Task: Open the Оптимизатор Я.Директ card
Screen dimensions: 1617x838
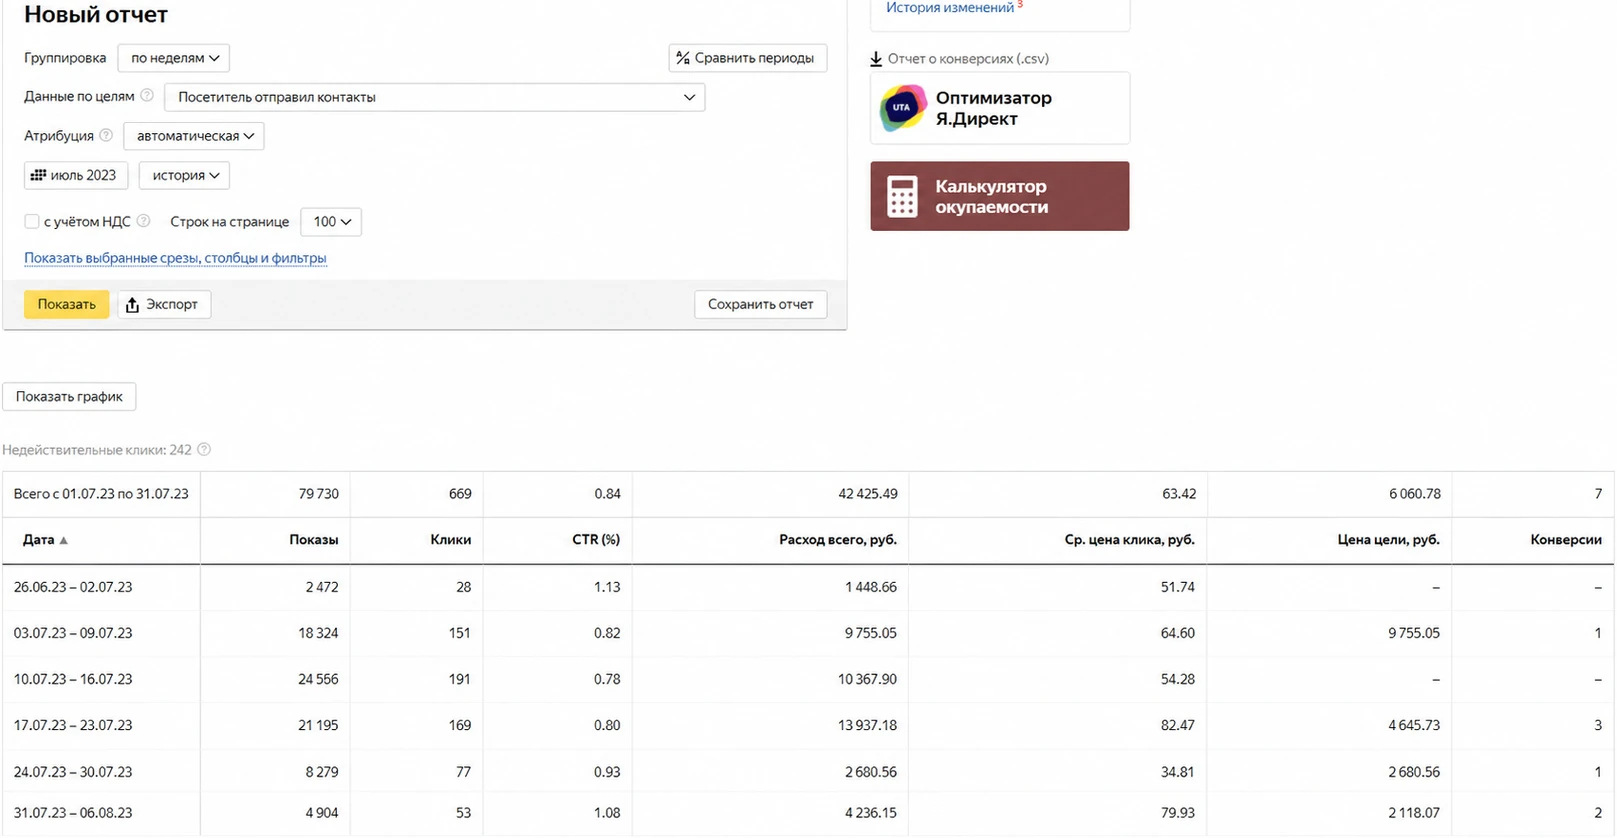Action: [x=1000, y=108]
